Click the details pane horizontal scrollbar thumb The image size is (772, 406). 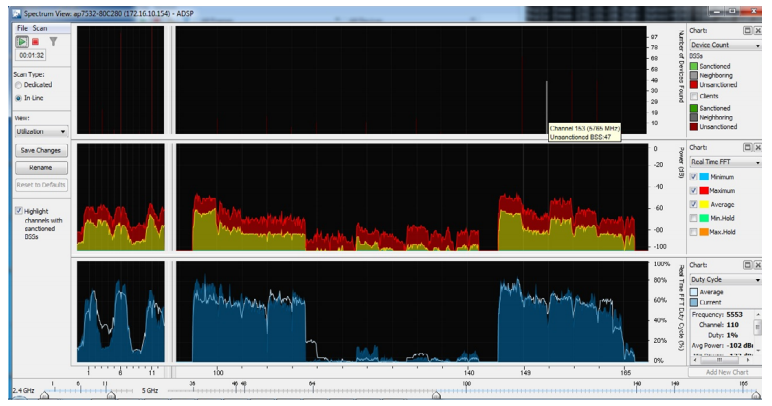coord(720,360)
